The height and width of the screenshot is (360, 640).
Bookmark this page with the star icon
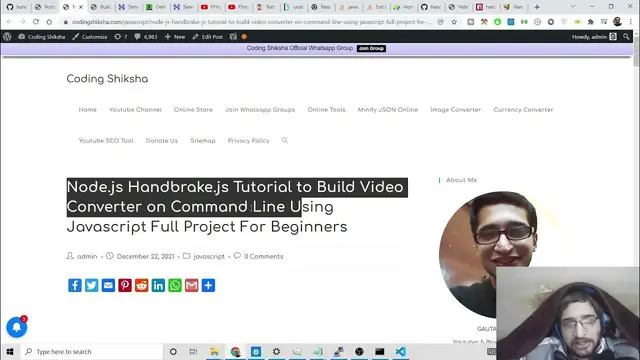[454, 22]
